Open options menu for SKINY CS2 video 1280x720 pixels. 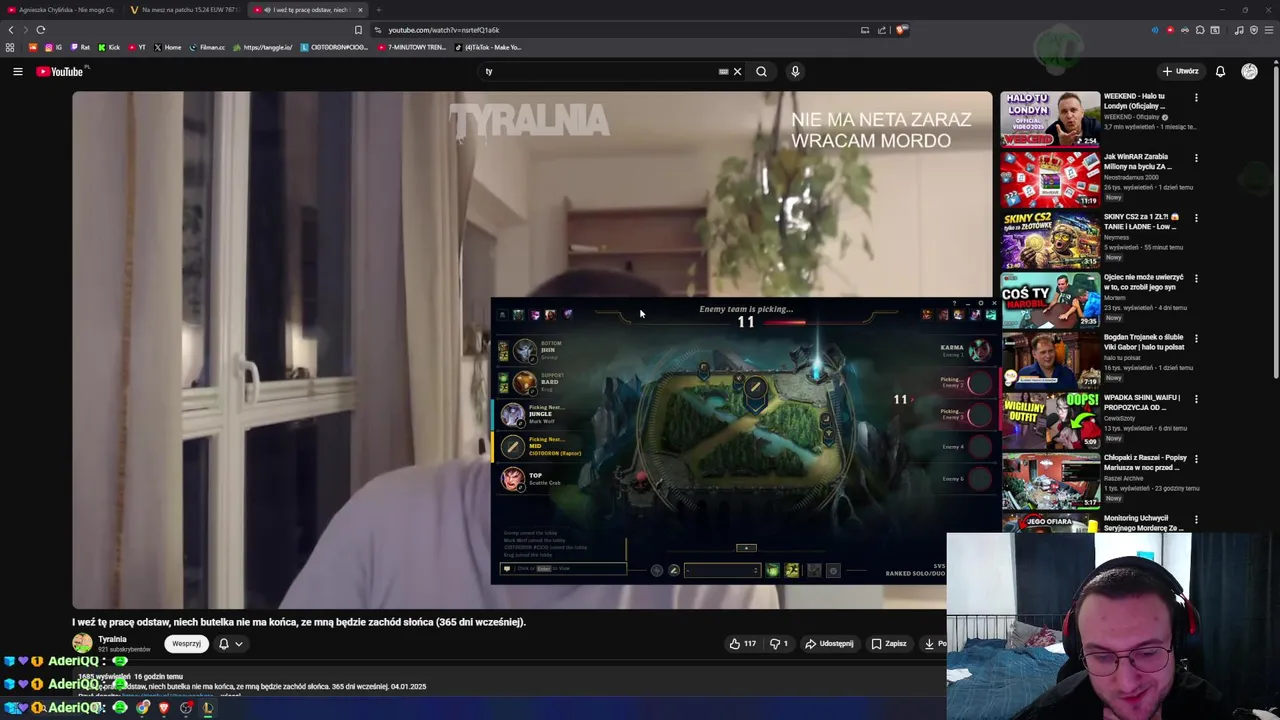click(x=1196, y=218)
